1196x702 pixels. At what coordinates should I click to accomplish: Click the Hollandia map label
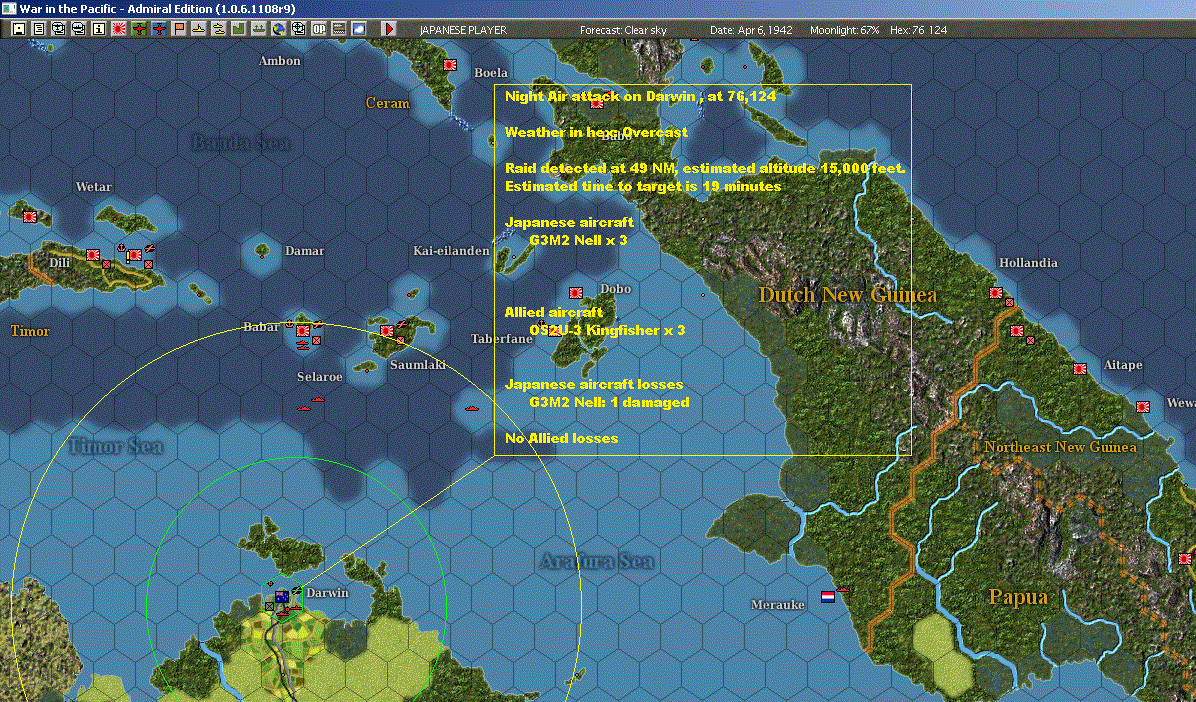(x=1028, y=263)
